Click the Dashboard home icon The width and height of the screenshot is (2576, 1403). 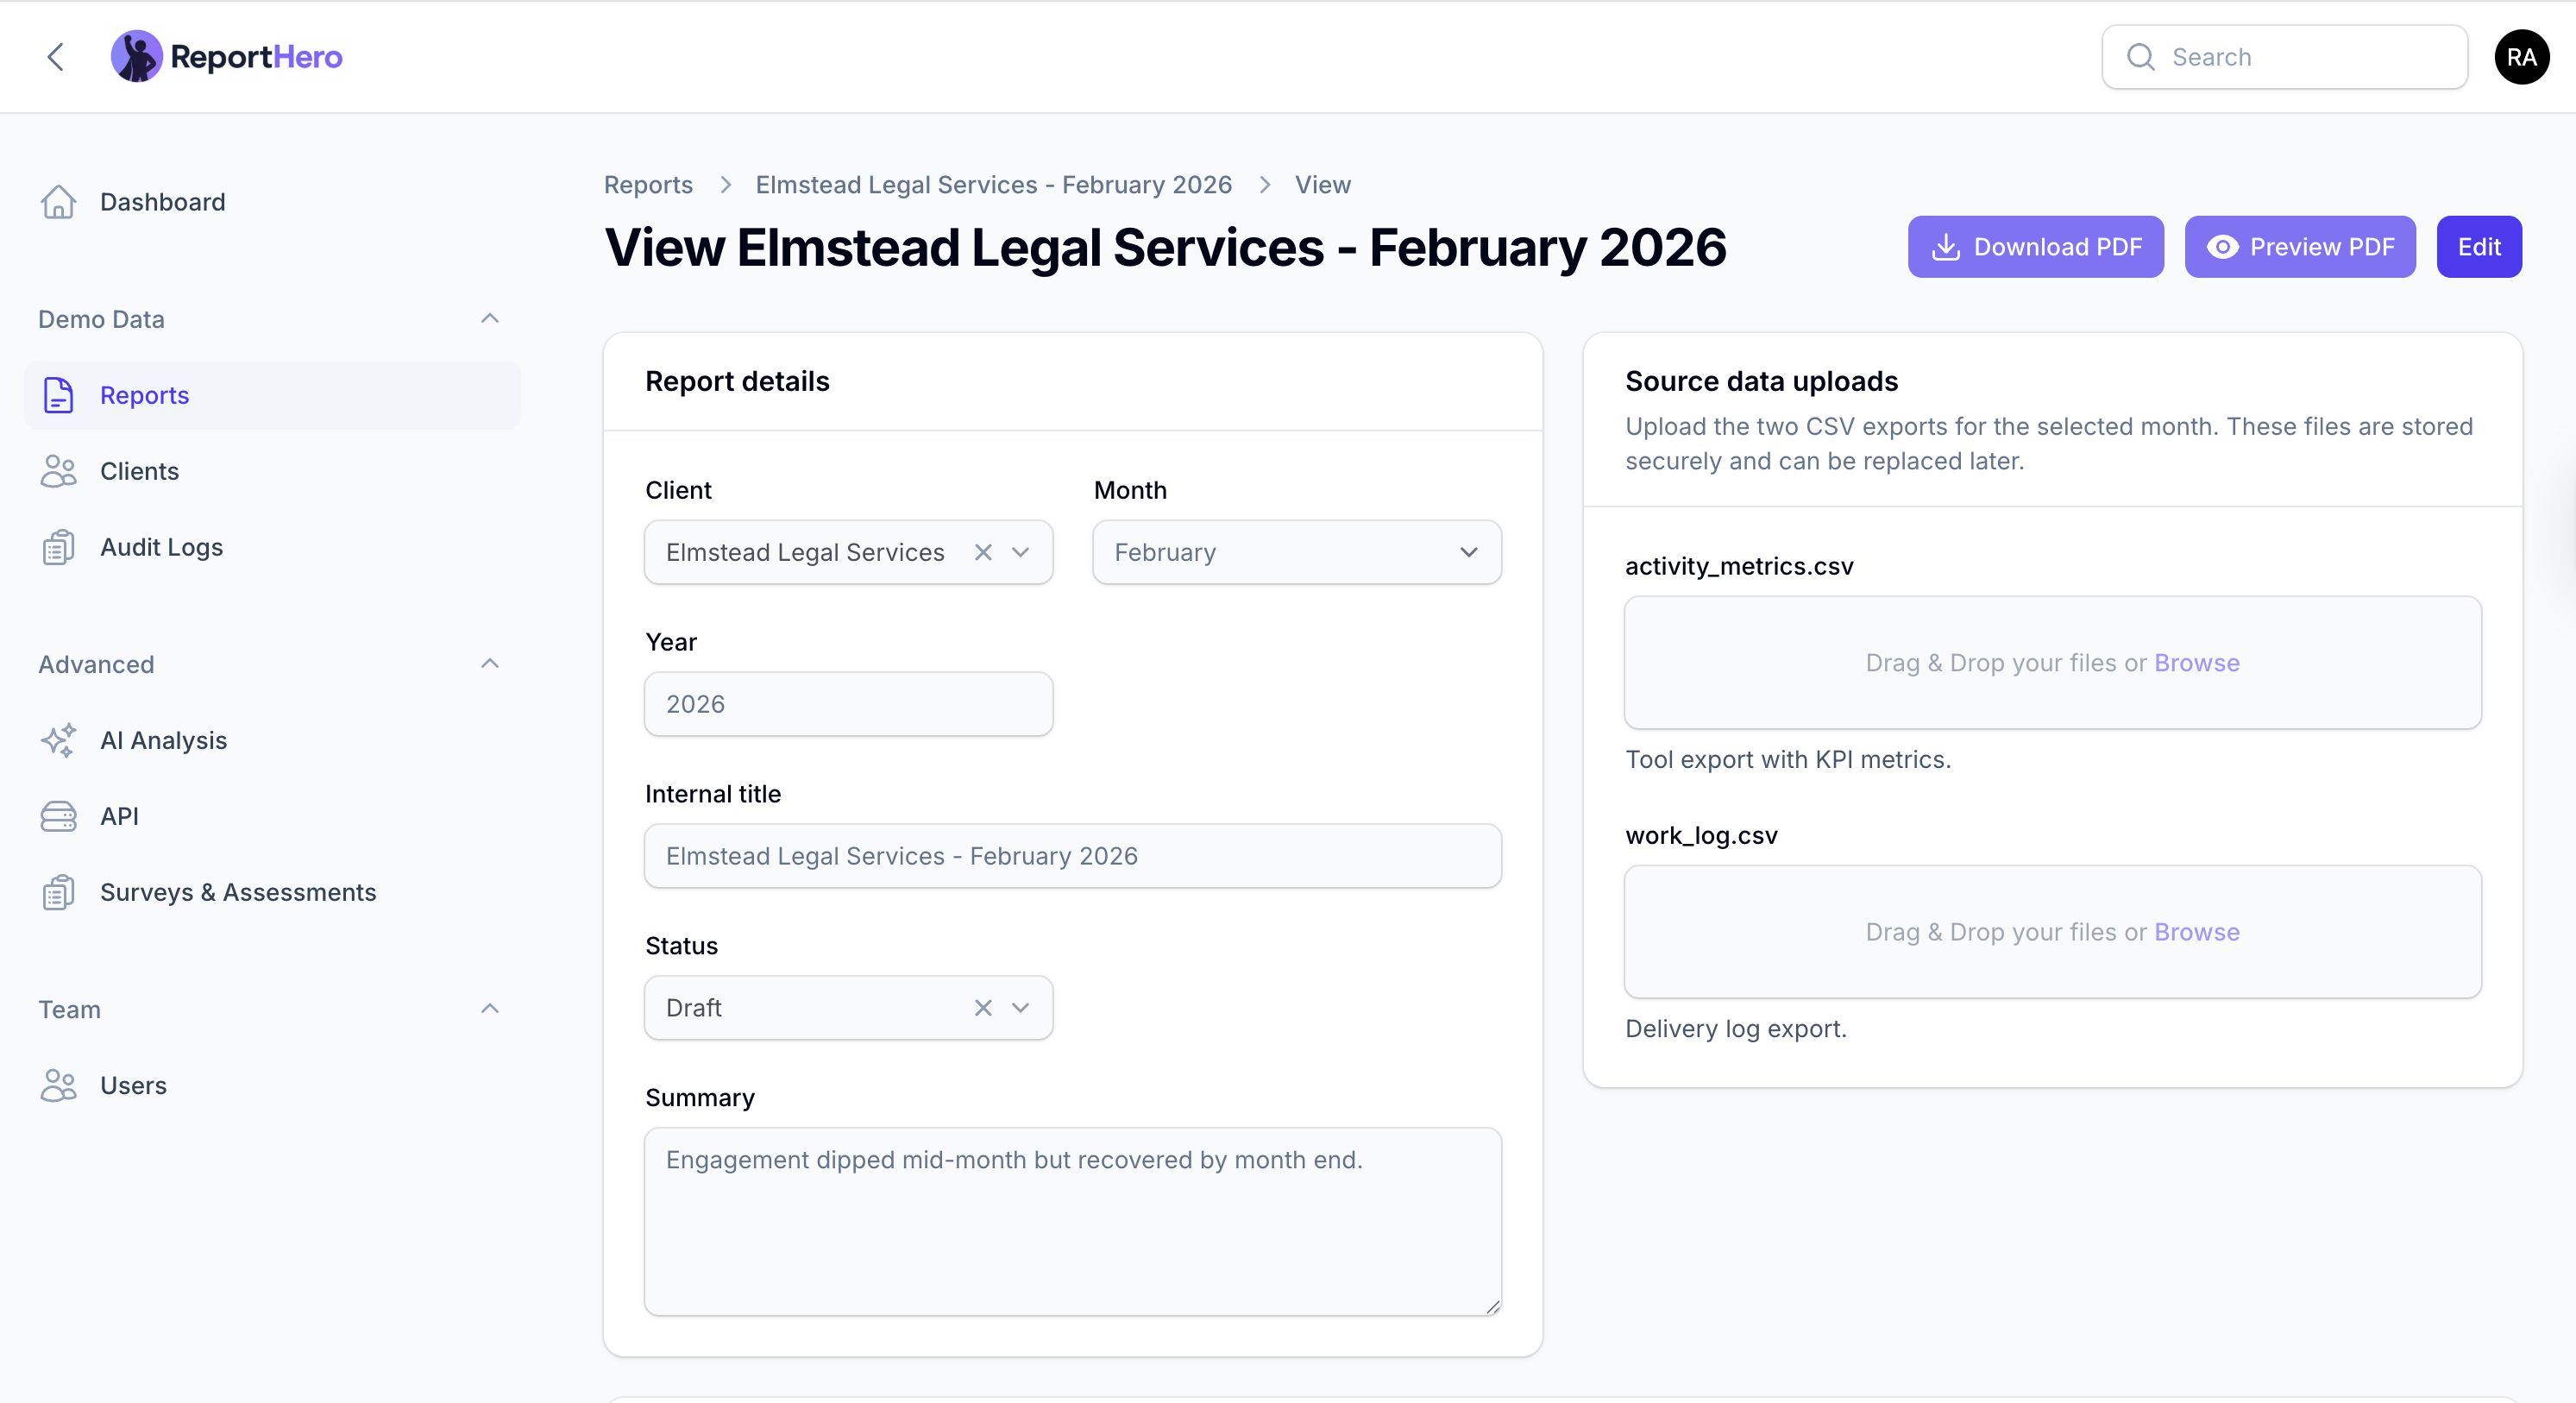(58, 202)
